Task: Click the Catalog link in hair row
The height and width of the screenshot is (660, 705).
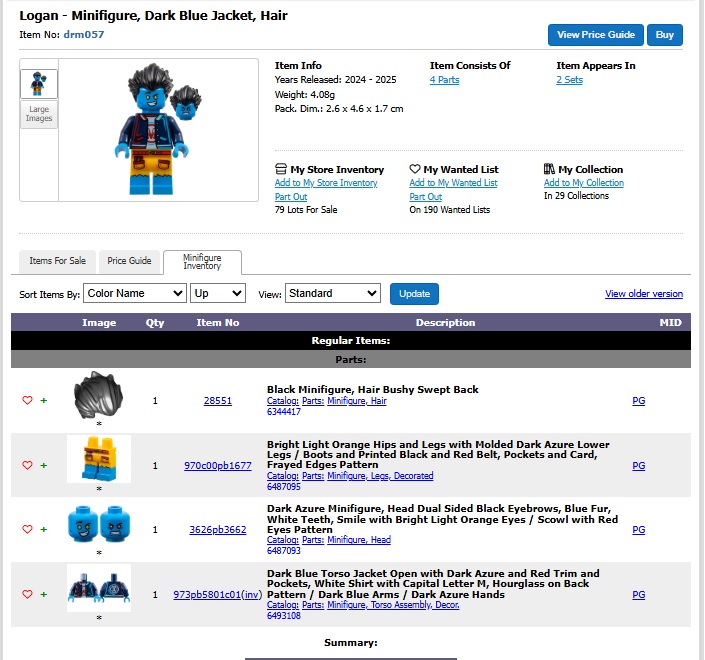Action: [282, 401]
